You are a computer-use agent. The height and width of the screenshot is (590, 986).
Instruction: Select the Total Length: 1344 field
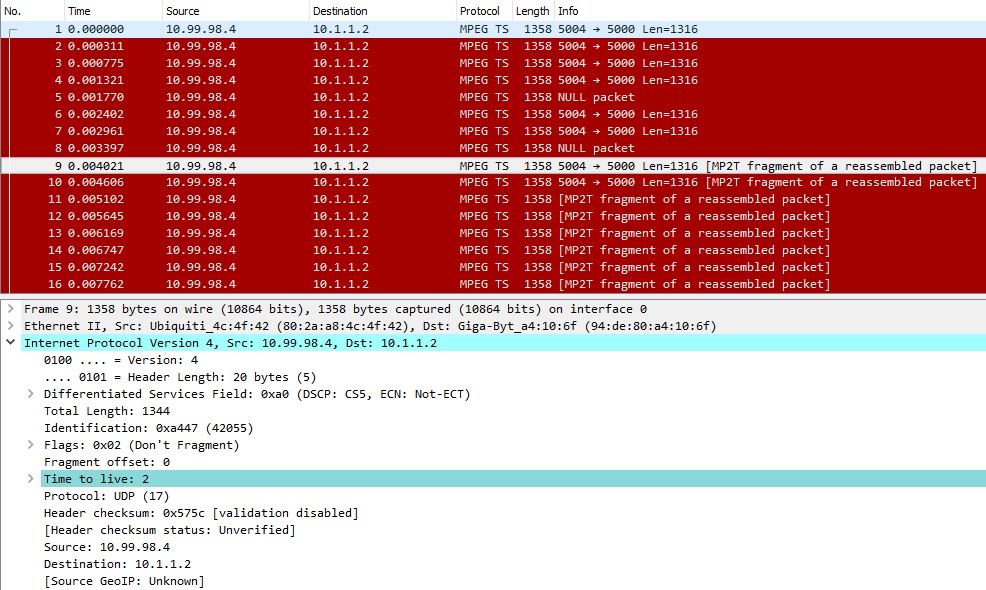(x=107, y=411)
